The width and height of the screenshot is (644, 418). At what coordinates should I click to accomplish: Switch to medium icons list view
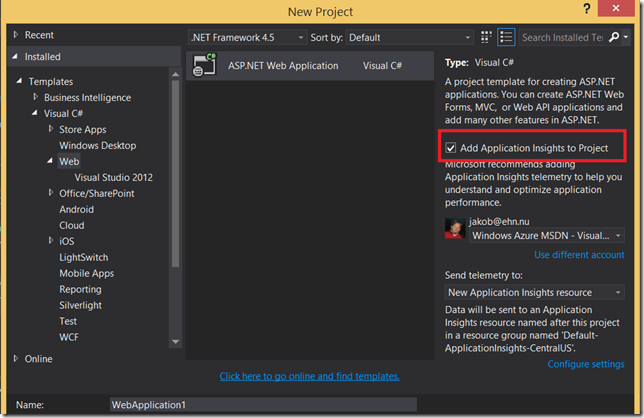(506, 37)
